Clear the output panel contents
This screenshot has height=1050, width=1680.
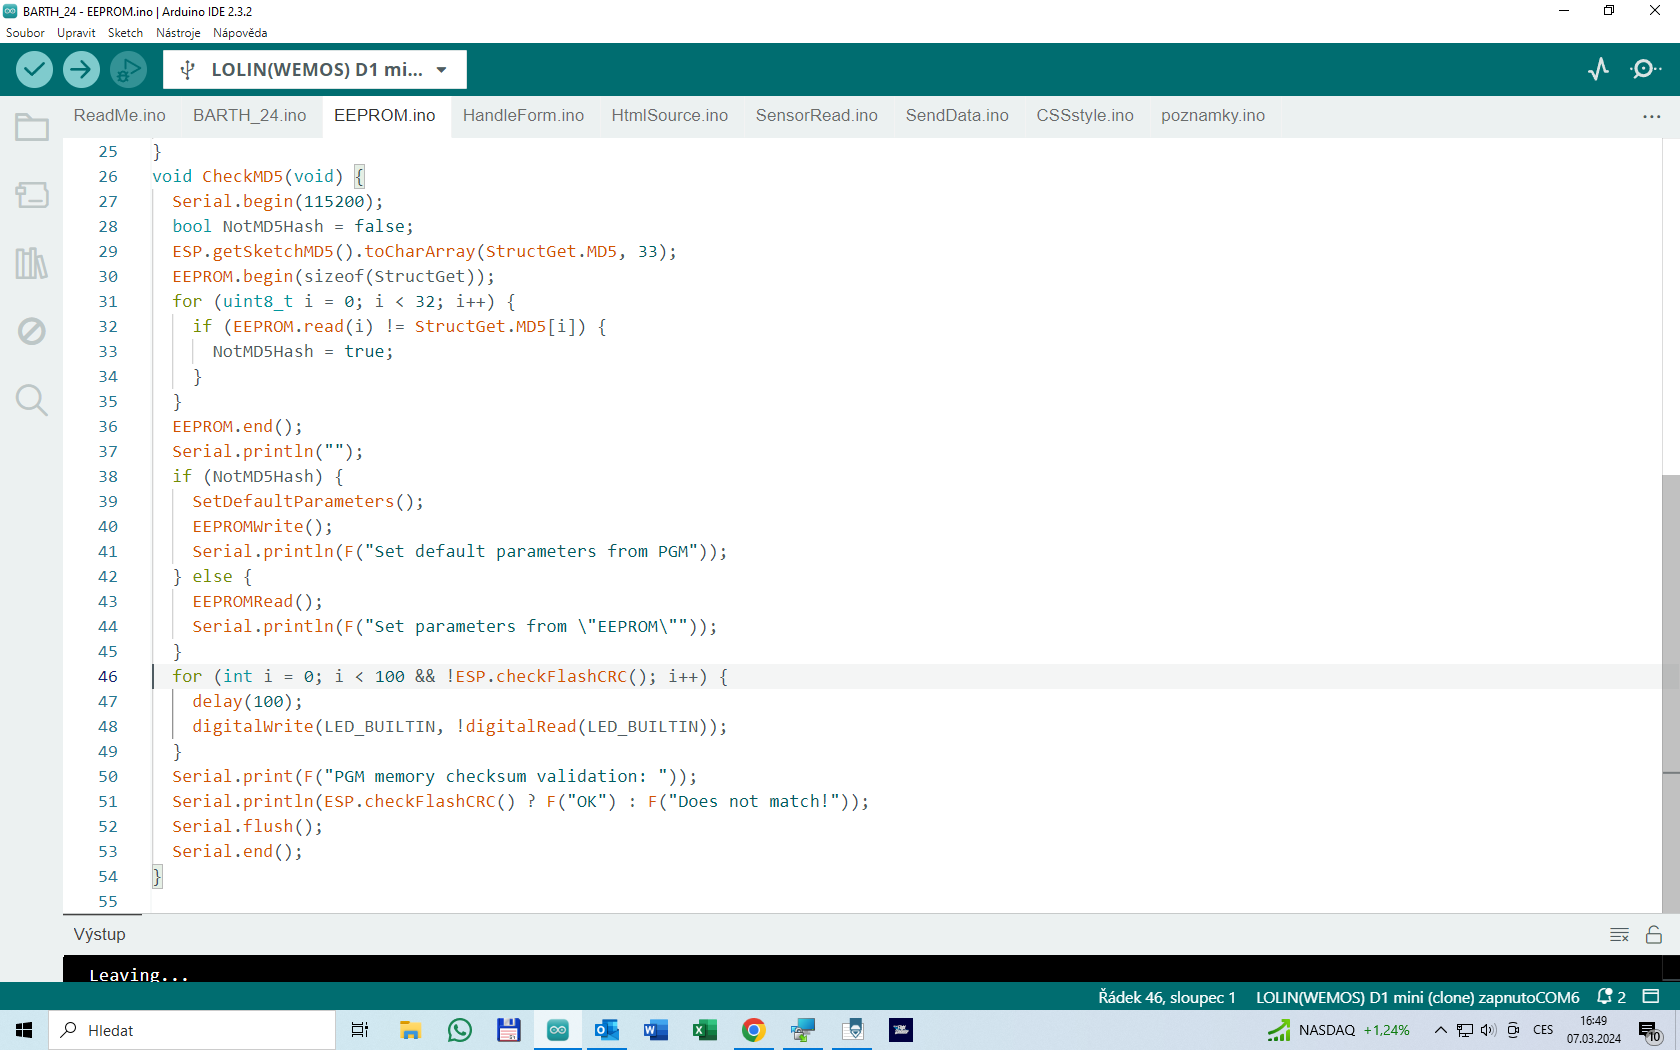1619,935
